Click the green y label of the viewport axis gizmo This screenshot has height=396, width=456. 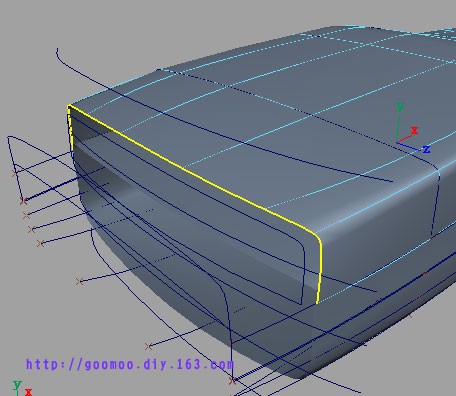tap(400, 107)
